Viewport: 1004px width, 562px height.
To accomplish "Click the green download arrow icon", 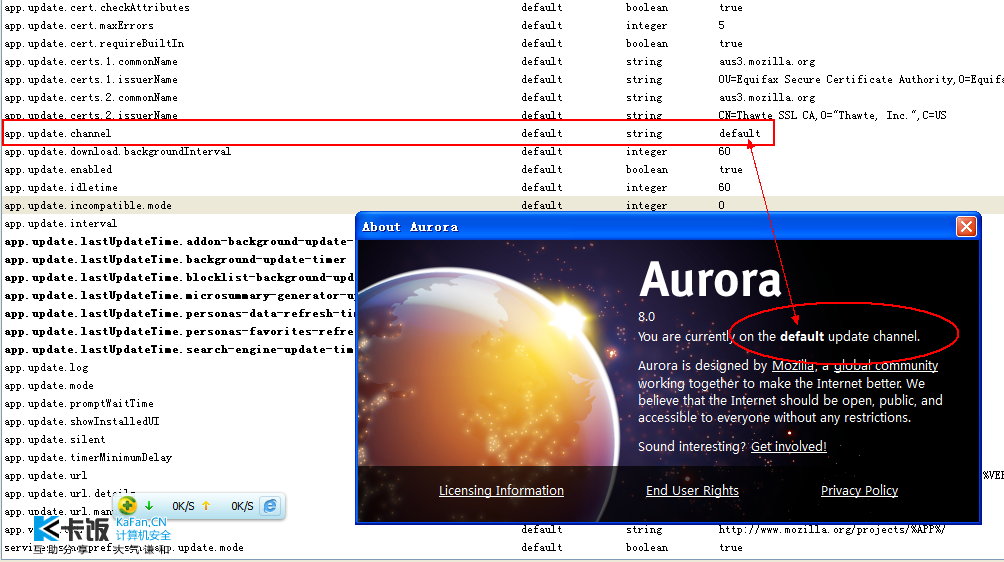I will 149,506.
